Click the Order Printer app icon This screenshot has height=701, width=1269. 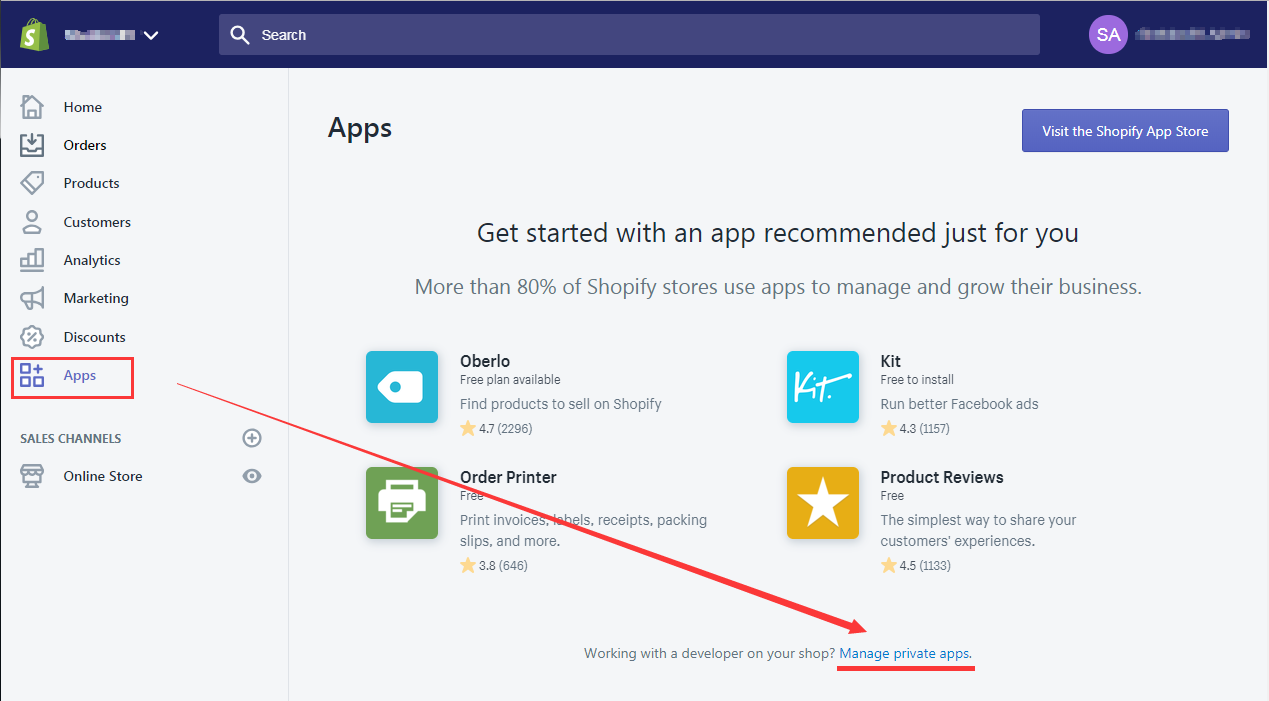tap(402, 503)
